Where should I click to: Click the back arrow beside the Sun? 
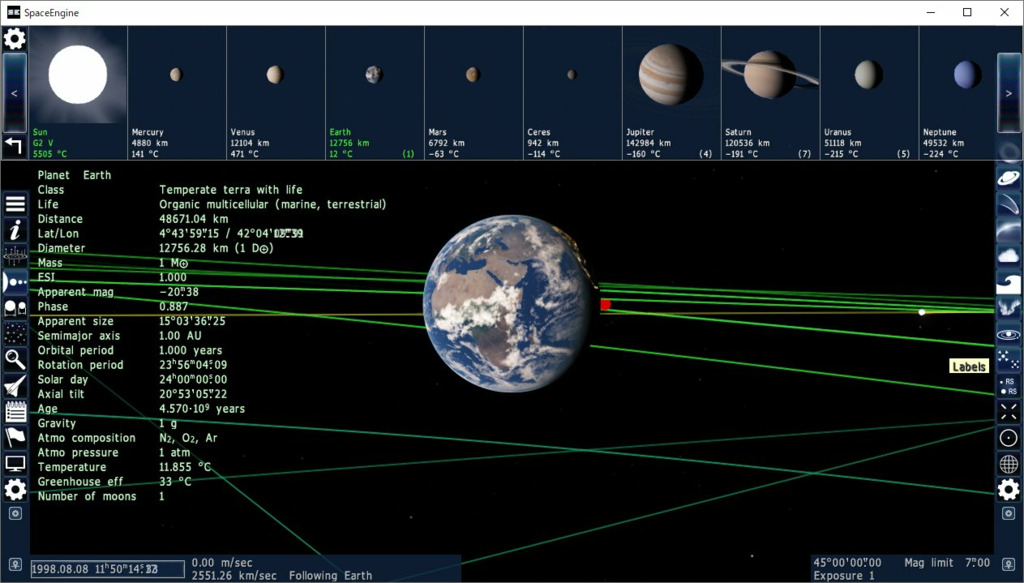point(14,146)
